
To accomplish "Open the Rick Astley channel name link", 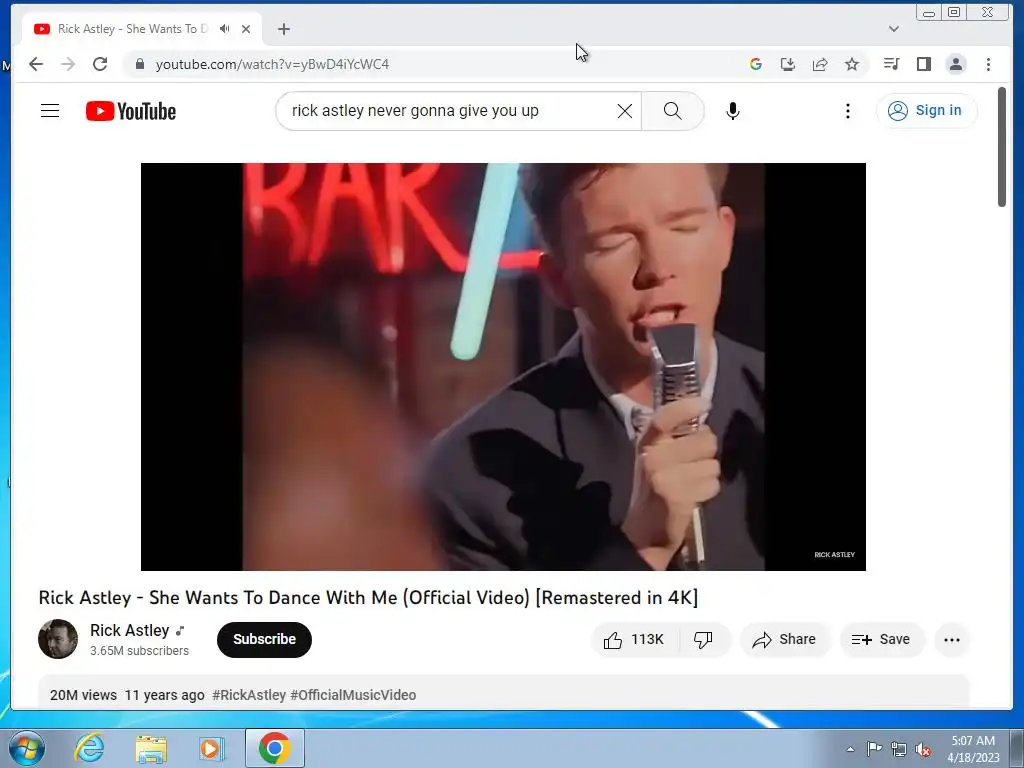I will point(129,630).
